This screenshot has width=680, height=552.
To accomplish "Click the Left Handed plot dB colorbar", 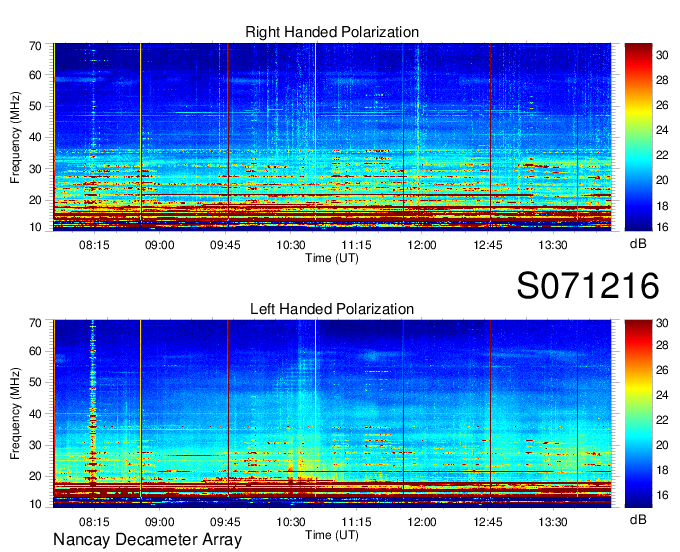I will (638, 414).
